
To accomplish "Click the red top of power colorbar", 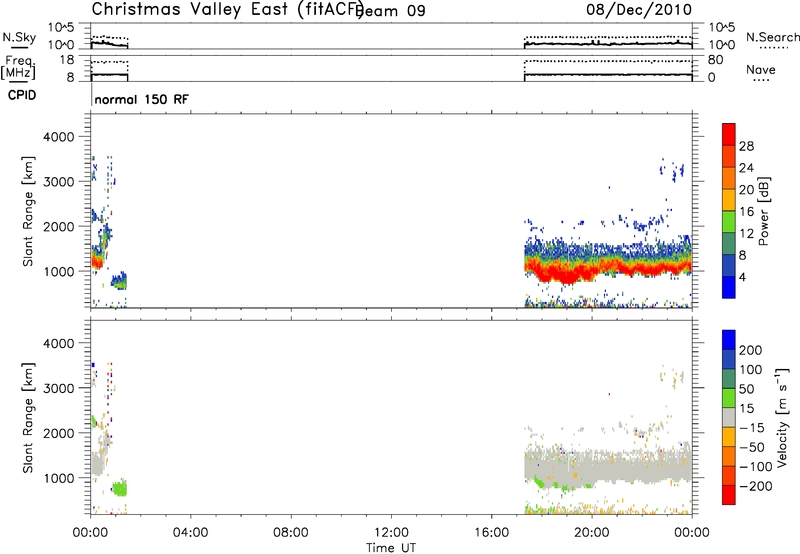I will (729, 134).
